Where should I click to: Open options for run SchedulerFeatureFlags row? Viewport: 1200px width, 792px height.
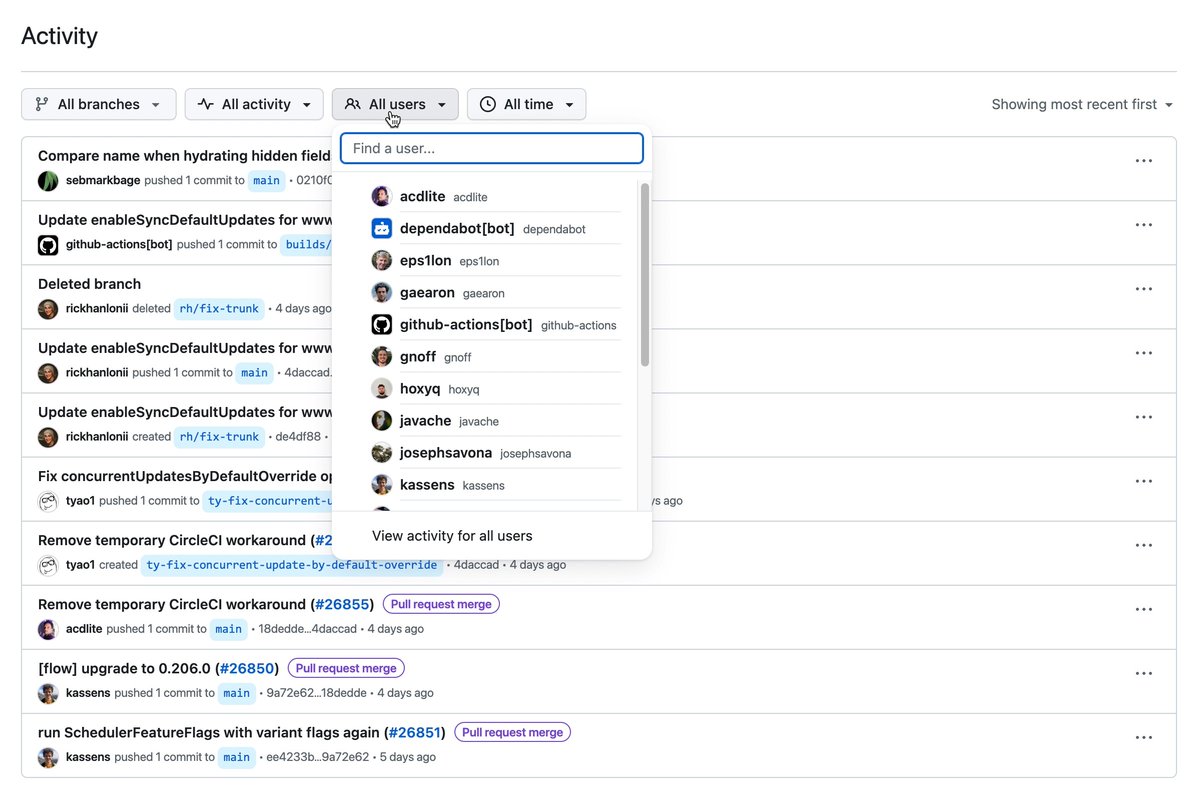(1144, 737)
